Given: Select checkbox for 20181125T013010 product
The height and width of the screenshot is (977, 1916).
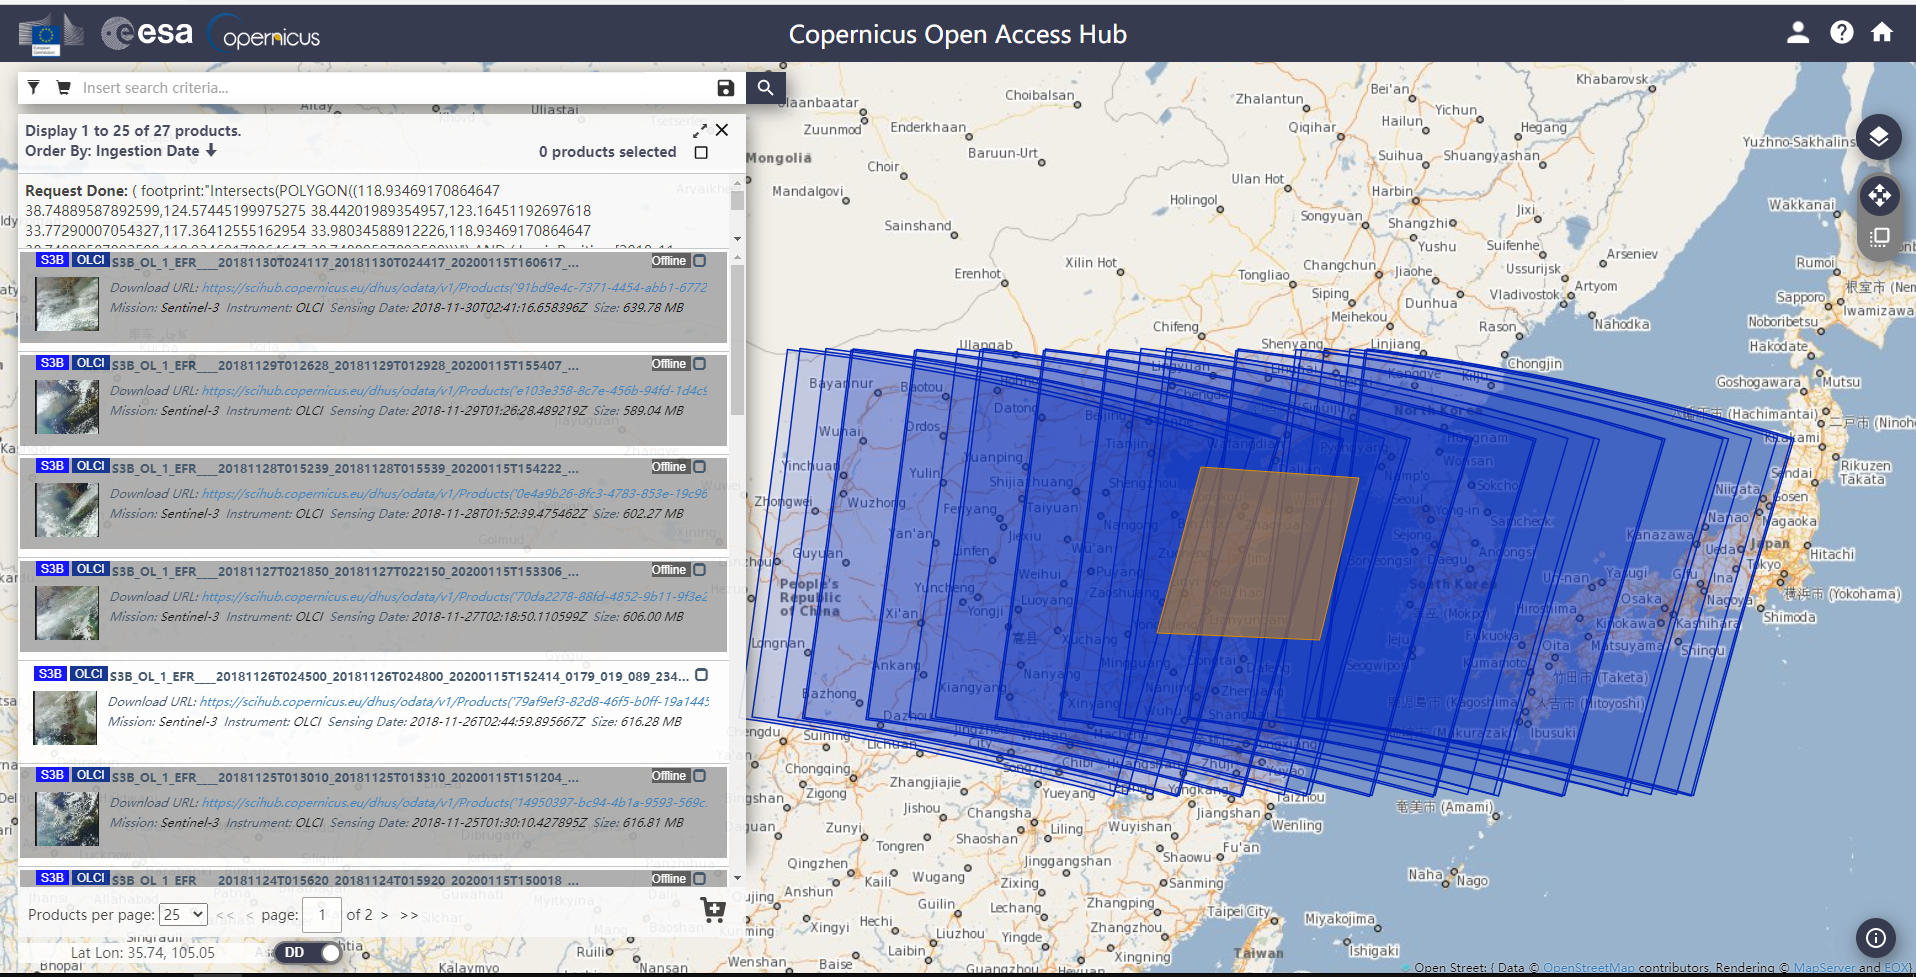Looking at the screenshot, I should pos(700,776).
